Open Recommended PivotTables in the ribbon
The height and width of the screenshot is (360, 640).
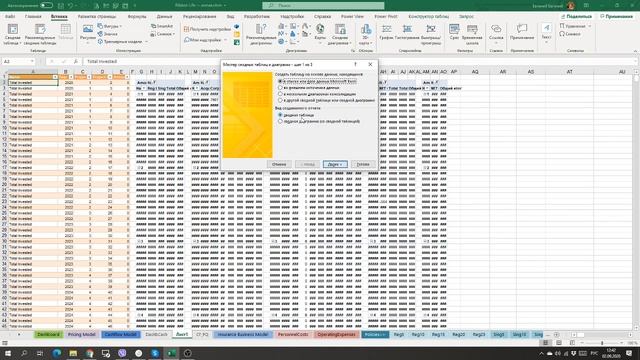click(x=40, y=34)
